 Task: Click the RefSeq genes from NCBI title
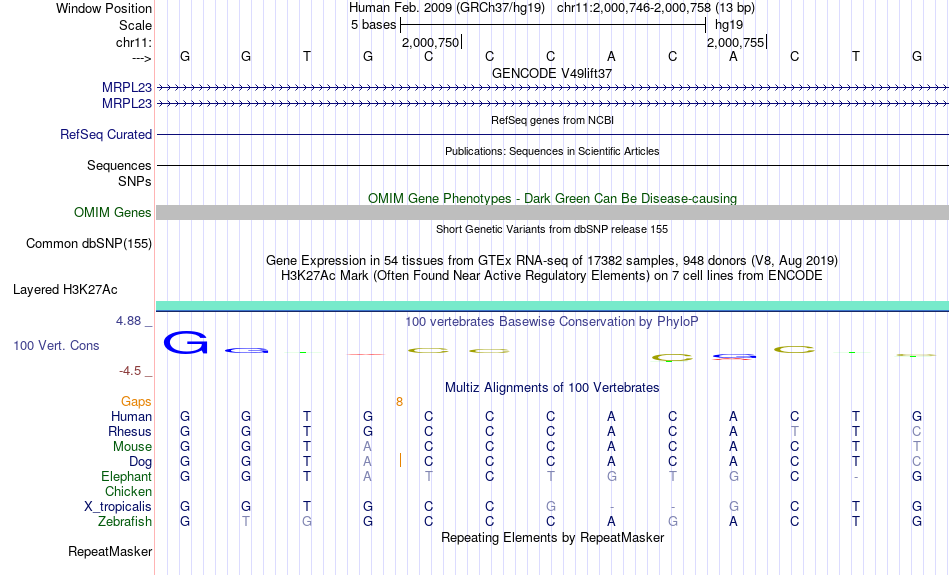click(552, 120)
